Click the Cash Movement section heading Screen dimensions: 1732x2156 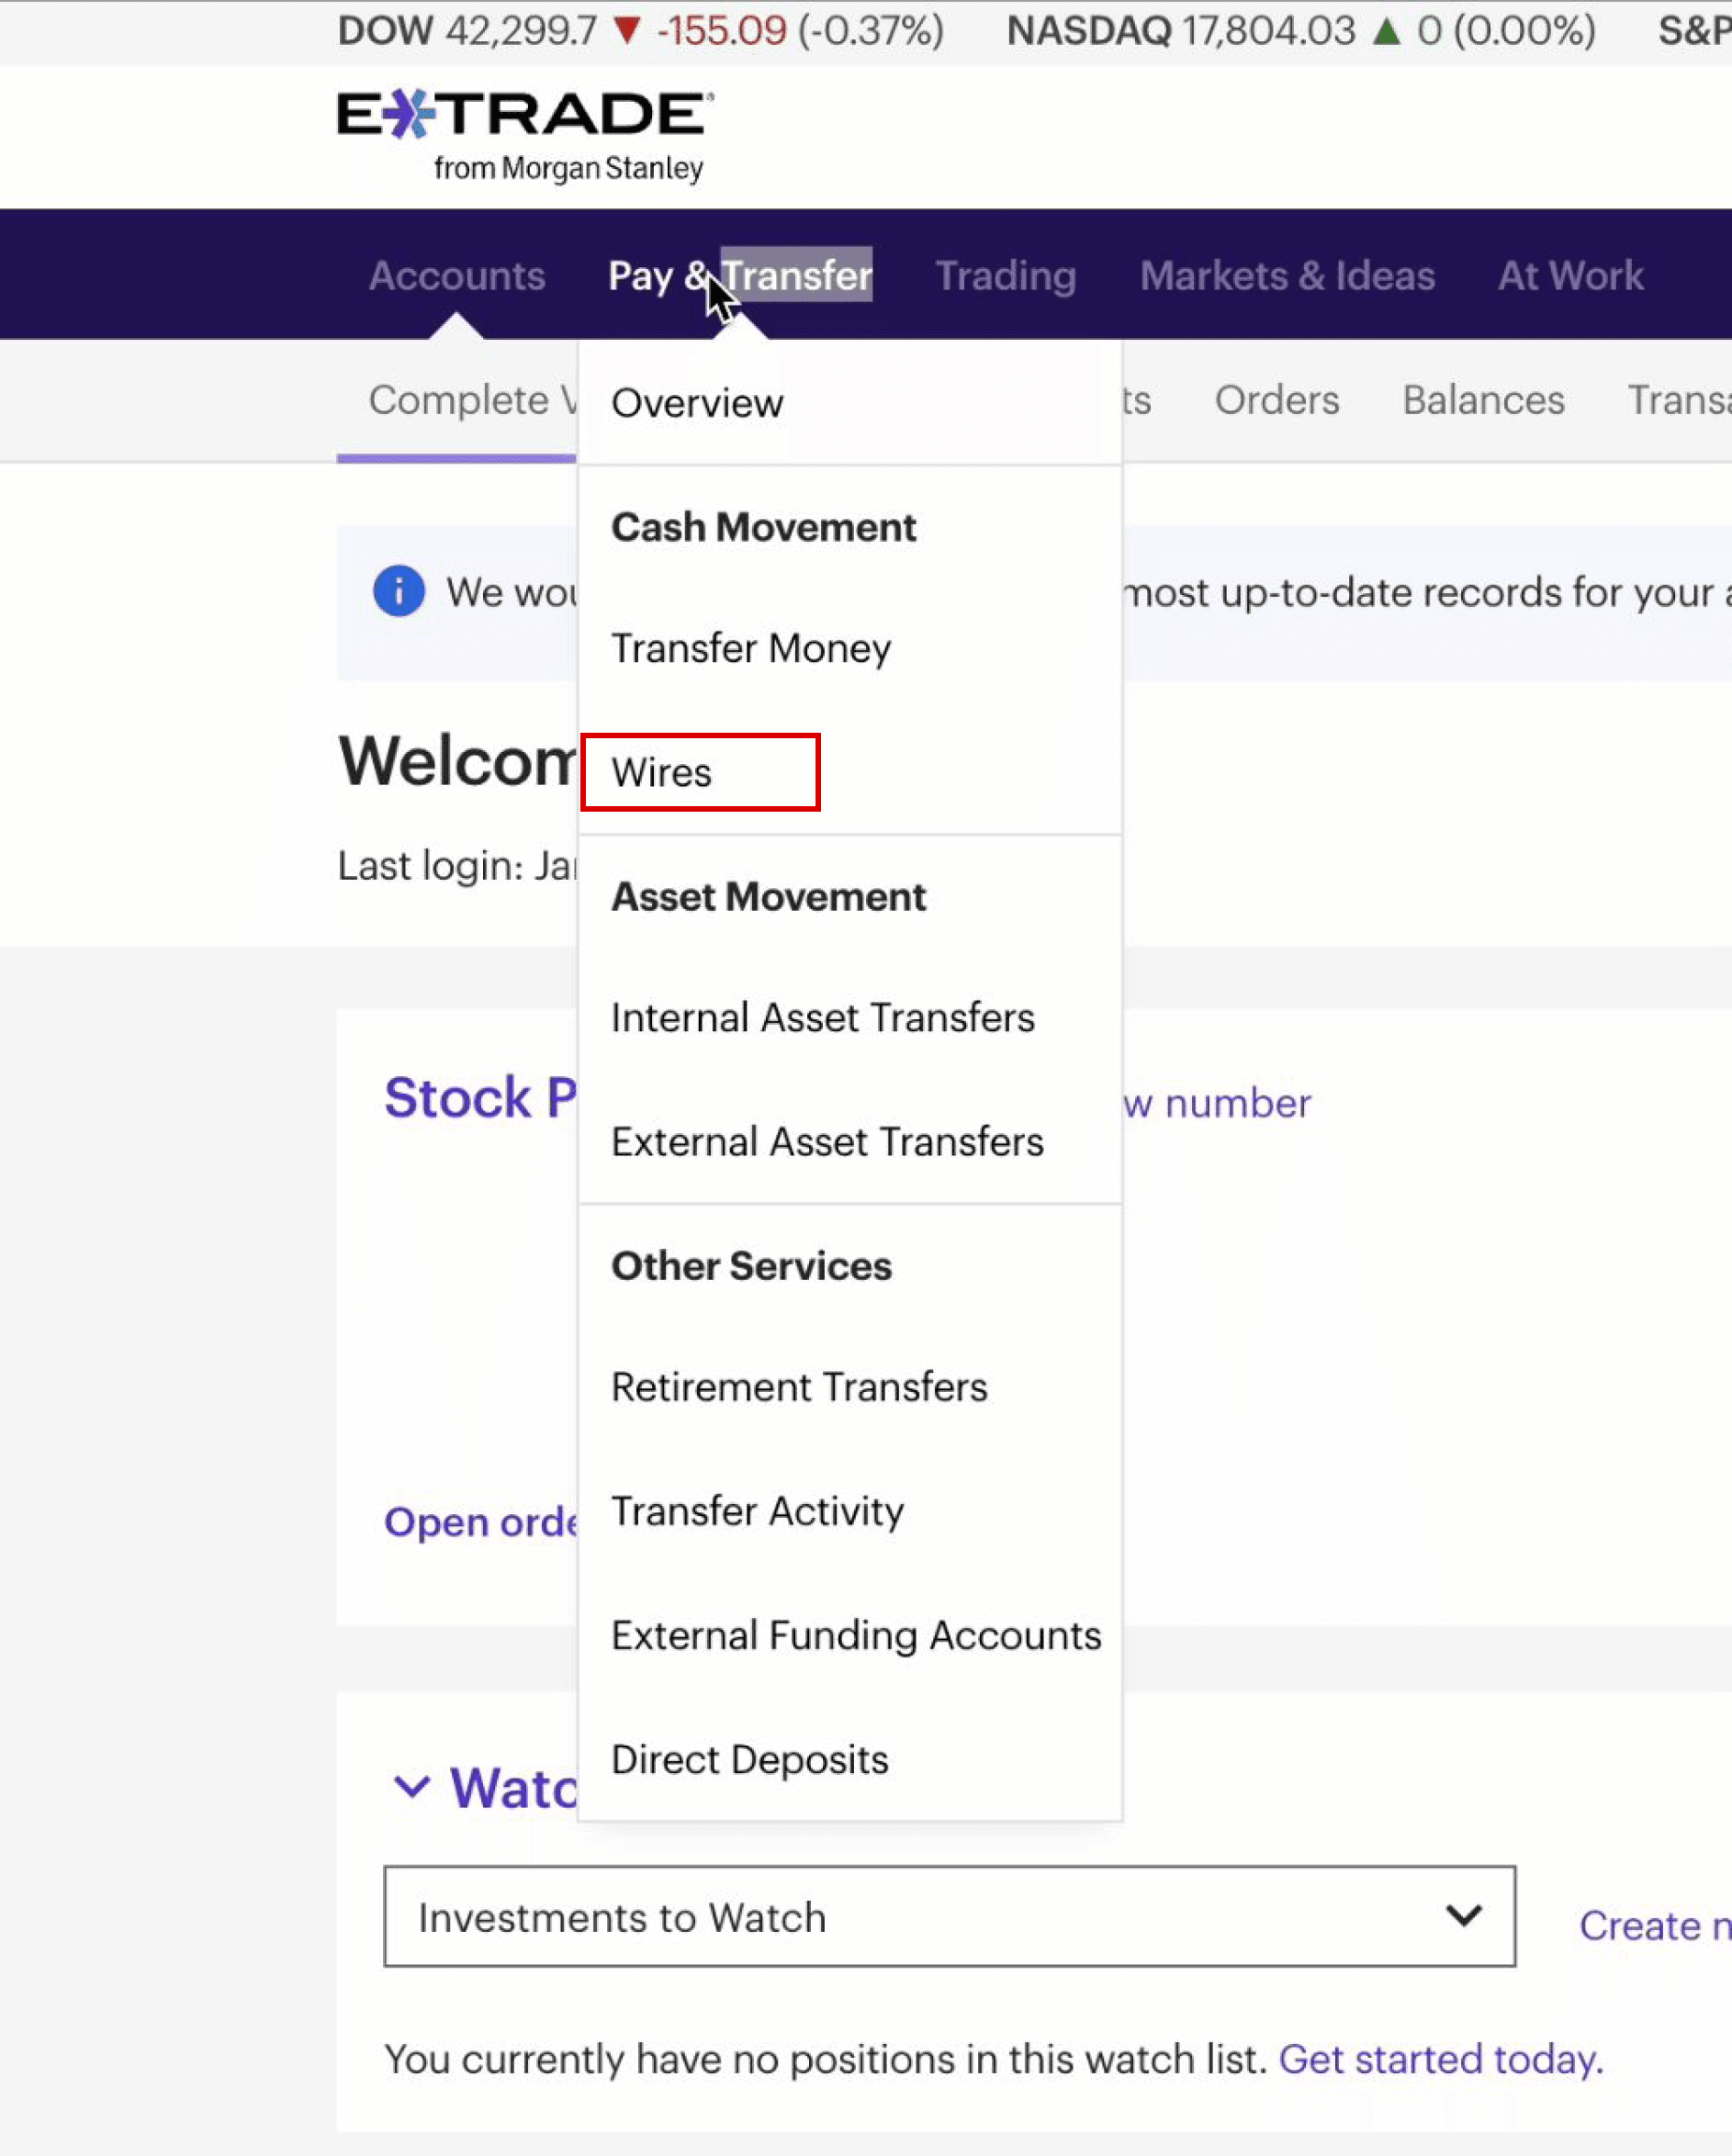(x=763, y=527)
